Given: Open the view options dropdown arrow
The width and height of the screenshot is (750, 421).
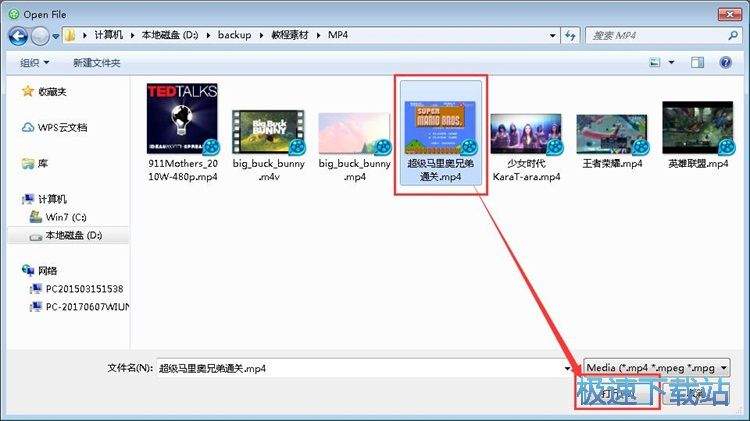Looking at the screenshot, I should [x=671, y=63].
